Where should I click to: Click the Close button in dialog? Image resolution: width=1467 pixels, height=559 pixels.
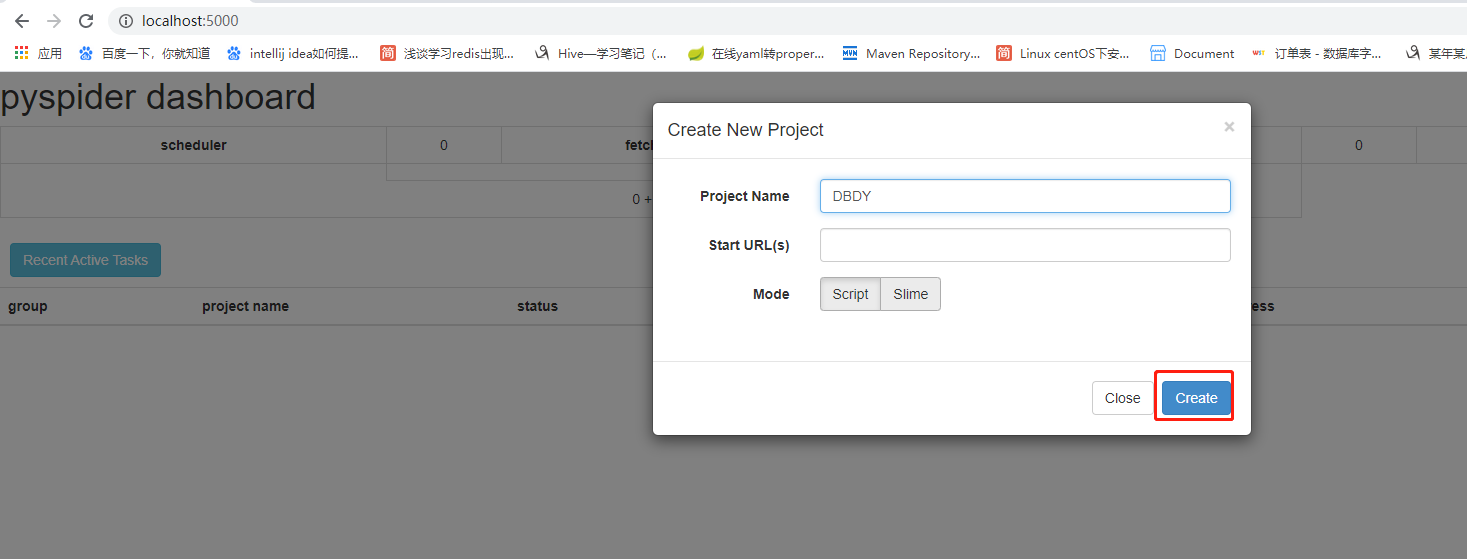(x=1122, y=398)
